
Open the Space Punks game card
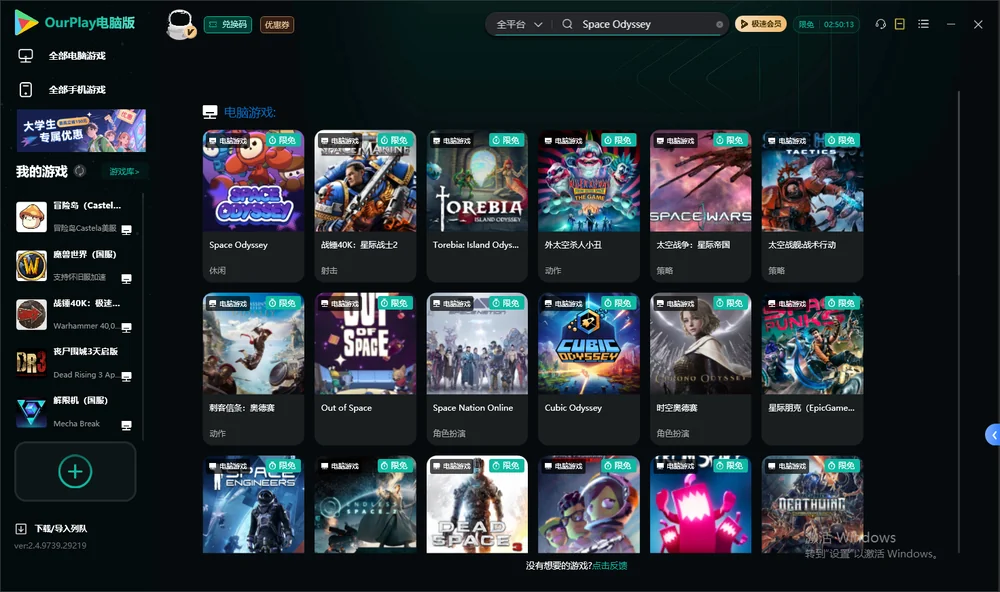click(812, 369)
